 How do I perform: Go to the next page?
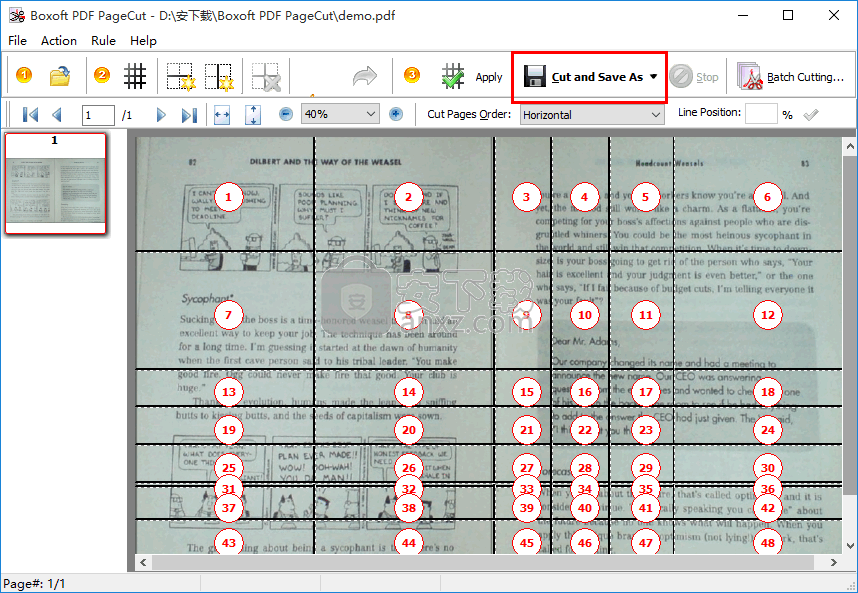(x=161, y=115)
